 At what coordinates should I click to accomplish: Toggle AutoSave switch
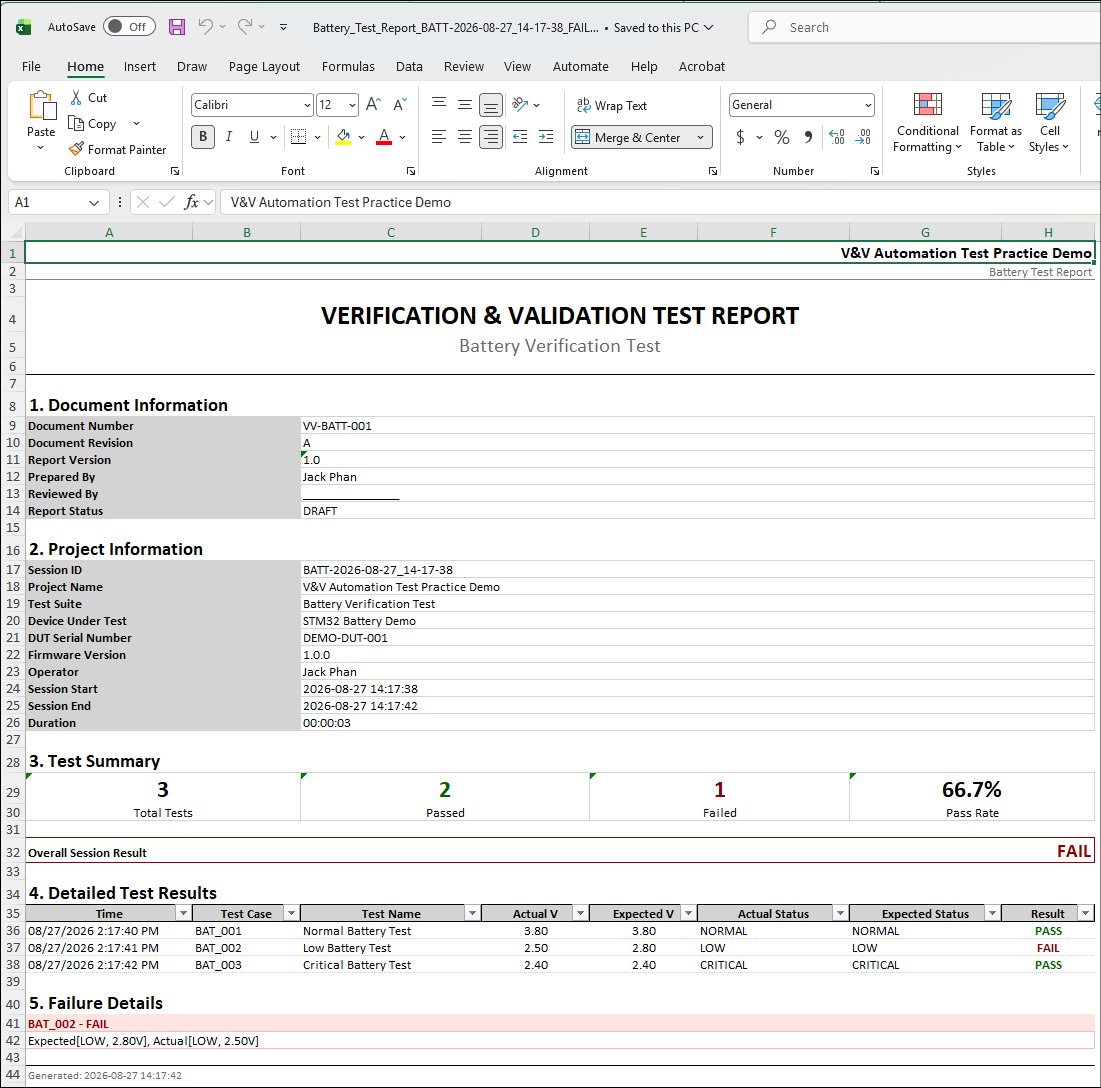pos(129,27)
